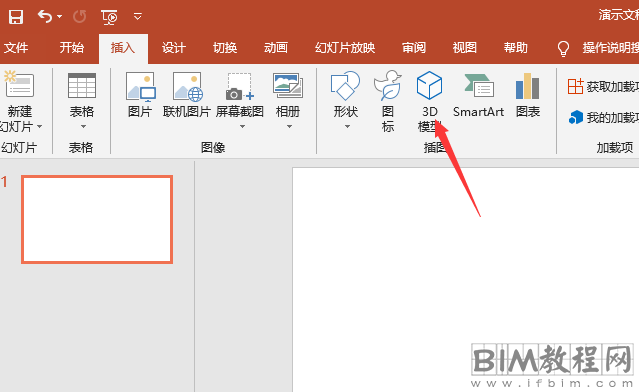Switch to the 视图 tab
The image size is (639, 392).
tap(465, 48)
